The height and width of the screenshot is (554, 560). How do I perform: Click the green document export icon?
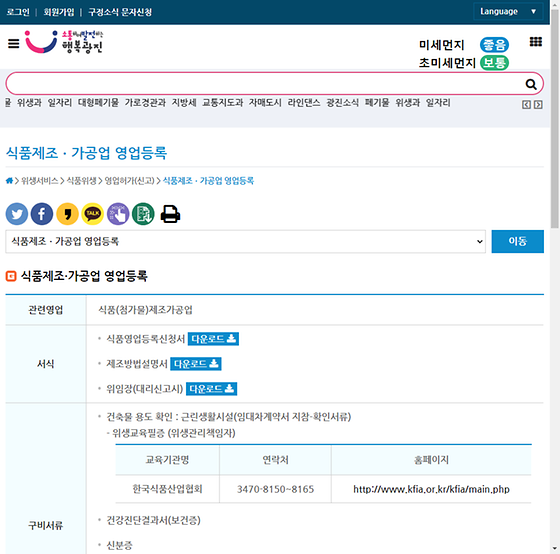click(143, 214)
